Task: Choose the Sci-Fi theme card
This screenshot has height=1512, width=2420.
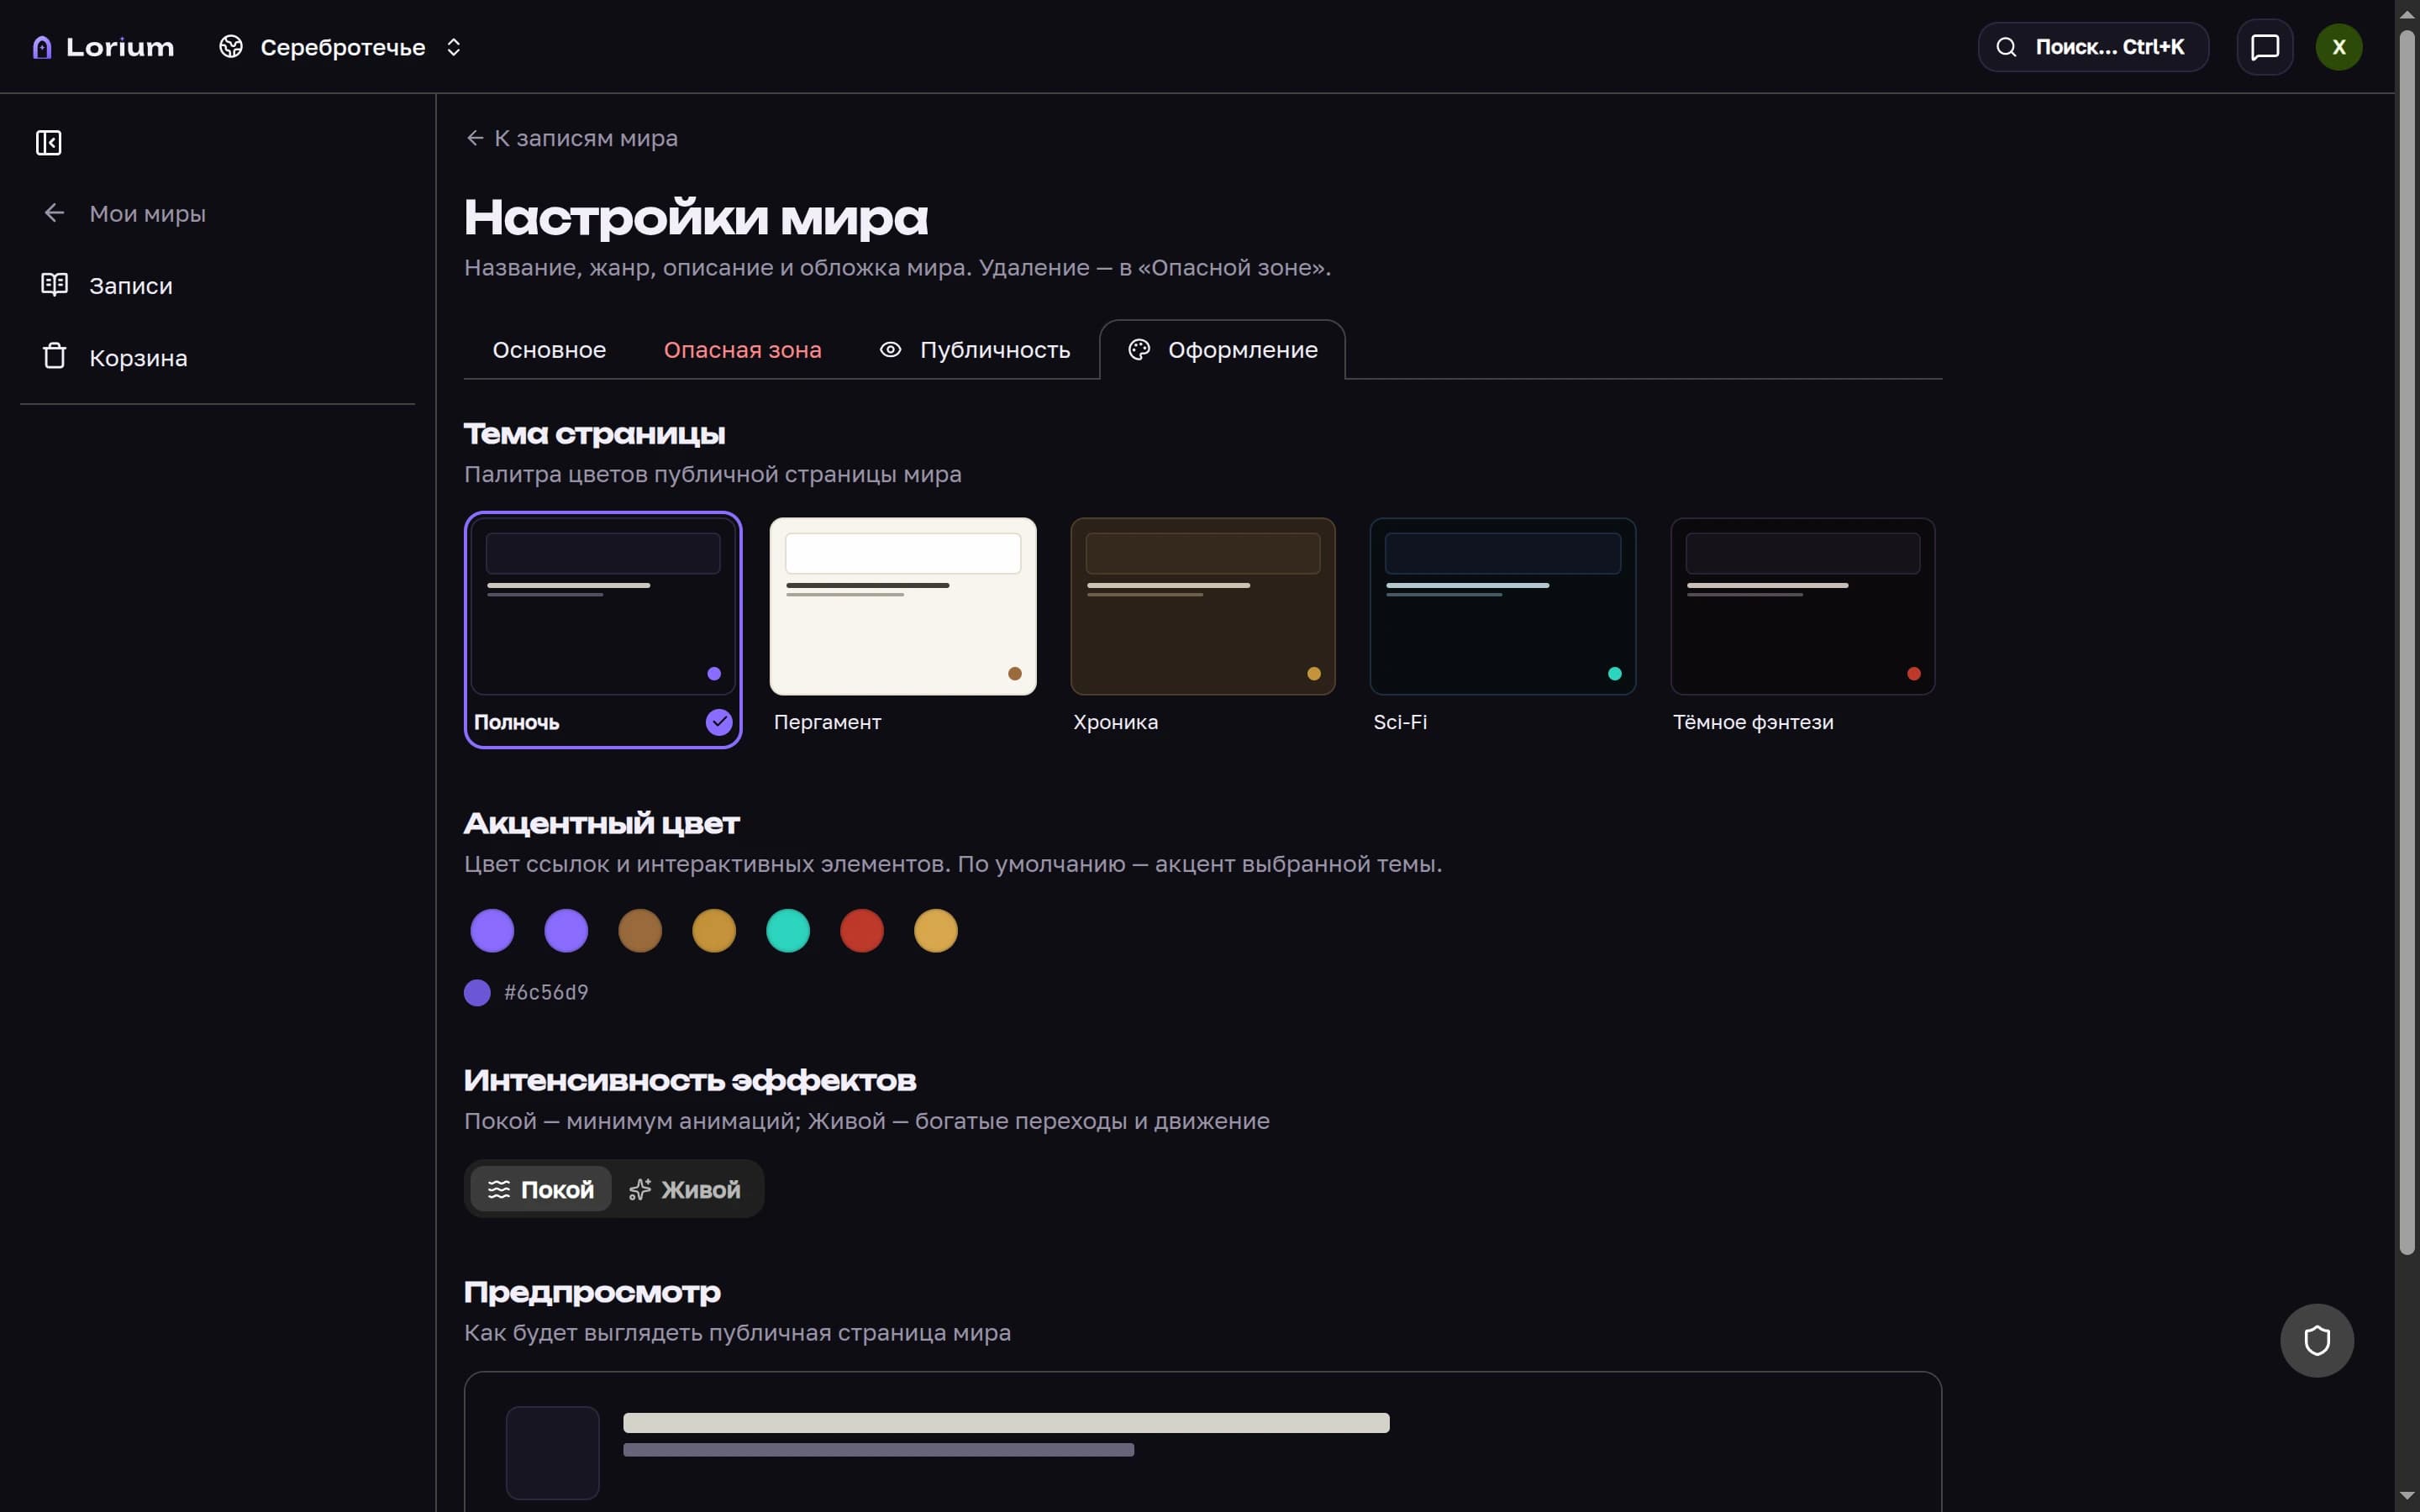Action: tap(1502, 629)
